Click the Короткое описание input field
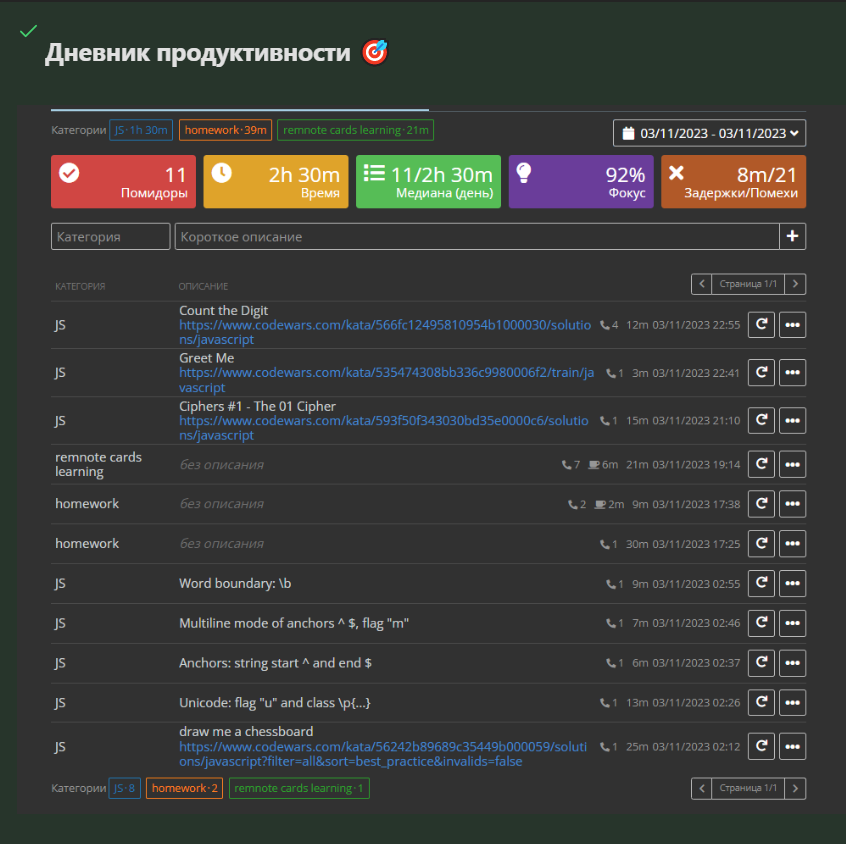The width and height of the screenshot is (846, 844). pyautogui.click(x=476, y=237)
